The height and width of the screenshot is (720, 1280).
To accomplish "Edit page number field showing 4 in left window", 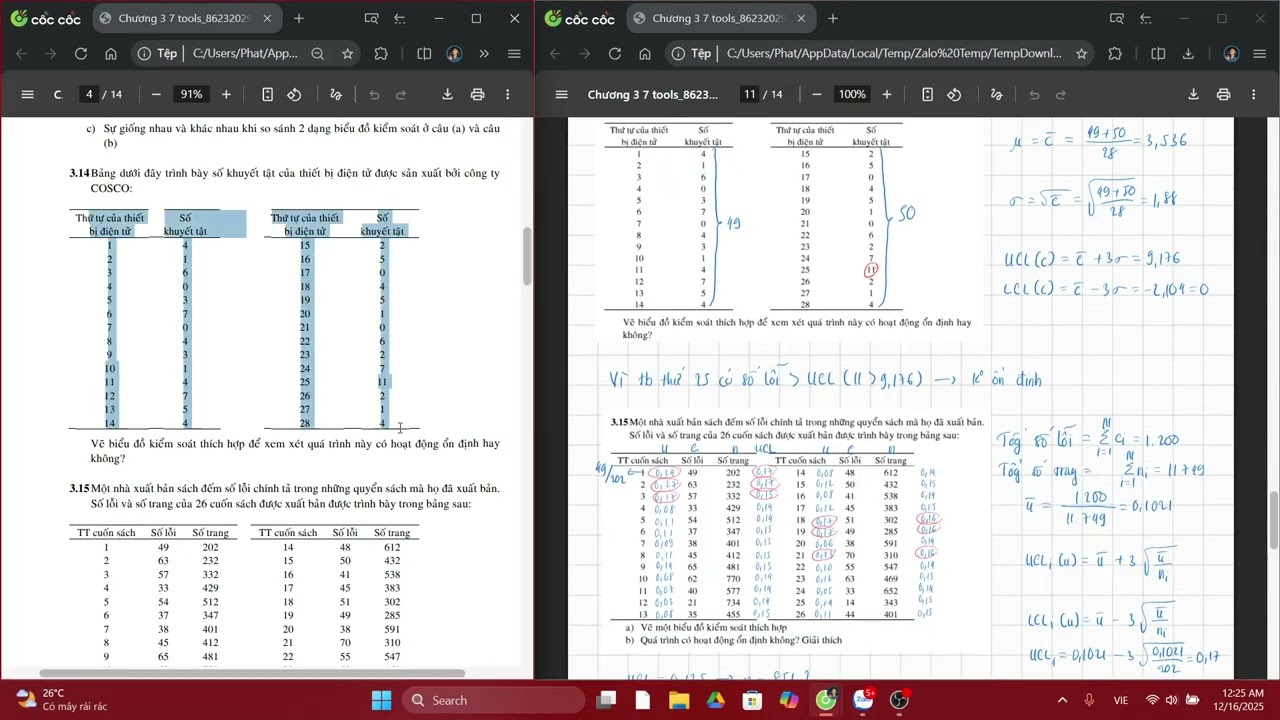I will coord(89,94).
